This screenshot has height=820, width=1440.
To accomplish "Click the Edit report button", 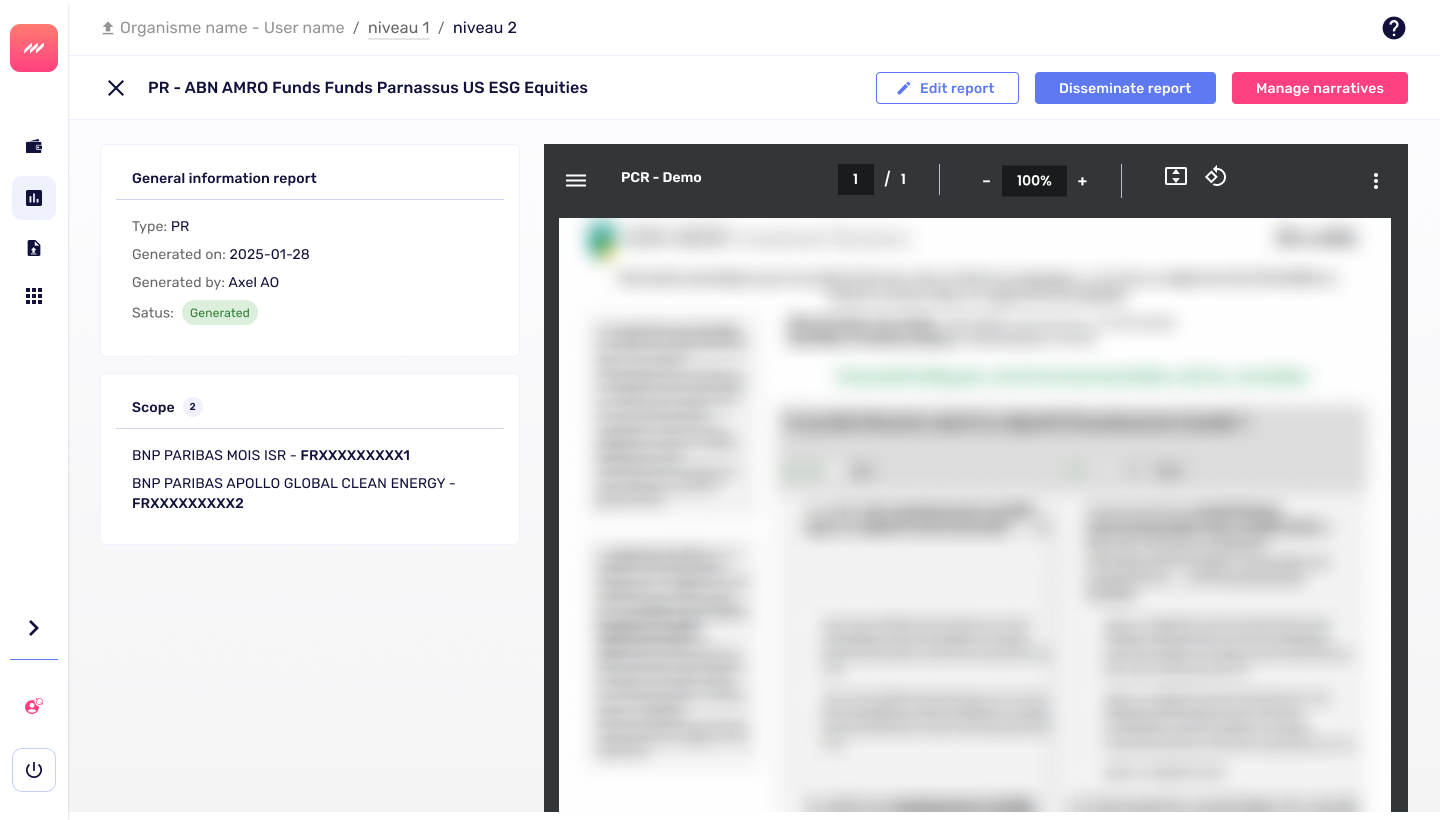I will 947,88.
